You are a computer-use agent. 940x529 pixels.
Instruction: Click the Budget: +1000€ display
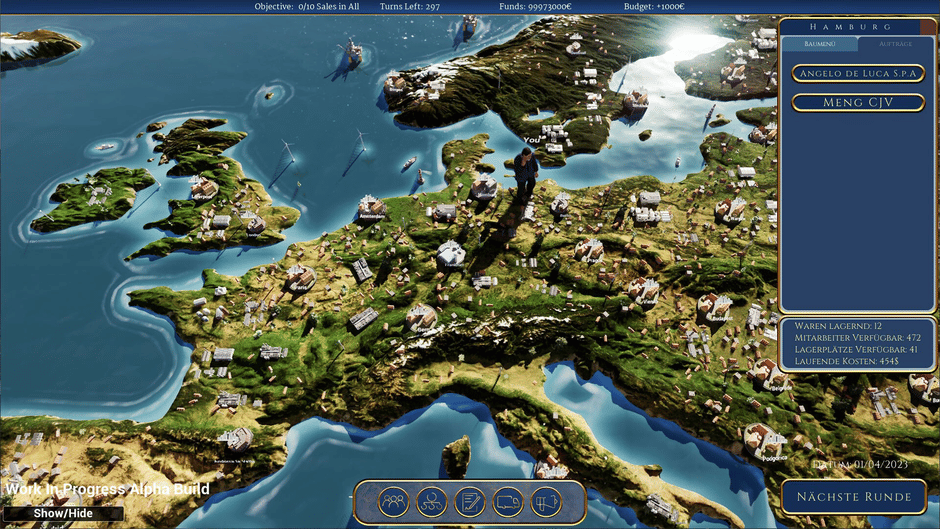654,7
